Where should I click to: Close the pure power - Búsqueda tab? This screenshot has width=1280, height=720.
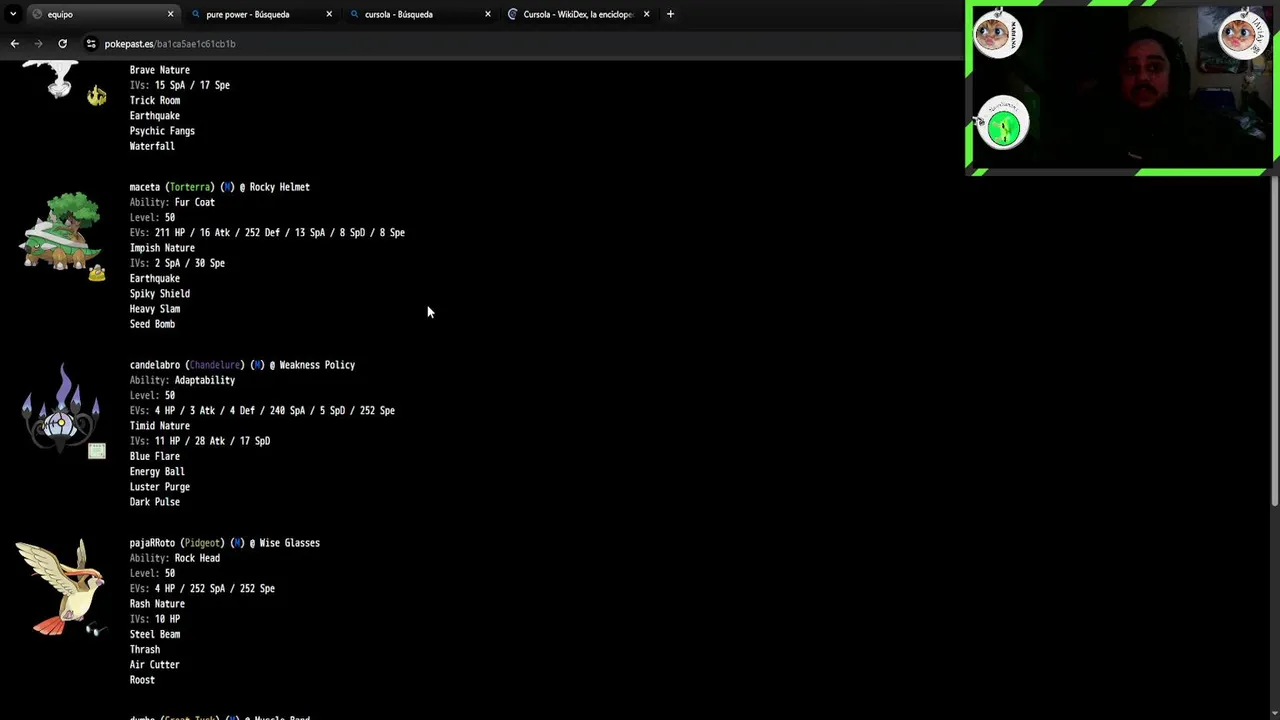329,14
